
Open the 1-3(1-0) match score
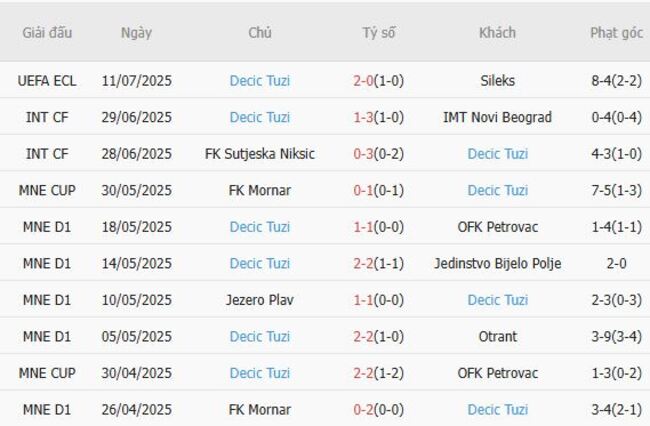[x=378, y=117]
